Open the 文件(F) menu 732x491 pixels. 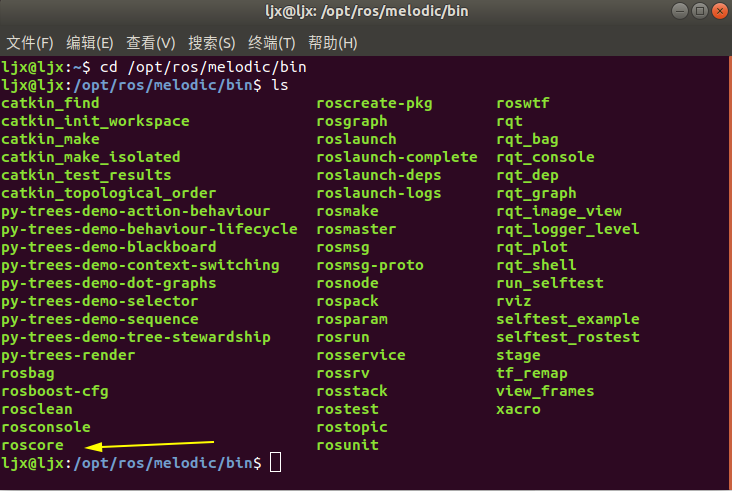point(30,43)
